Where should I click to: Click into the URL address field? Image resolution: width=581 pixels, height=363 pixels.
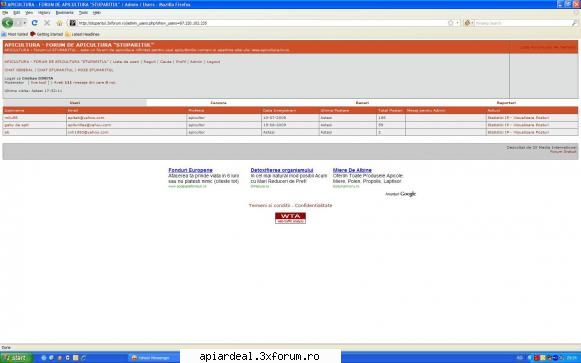pos(259,23)
